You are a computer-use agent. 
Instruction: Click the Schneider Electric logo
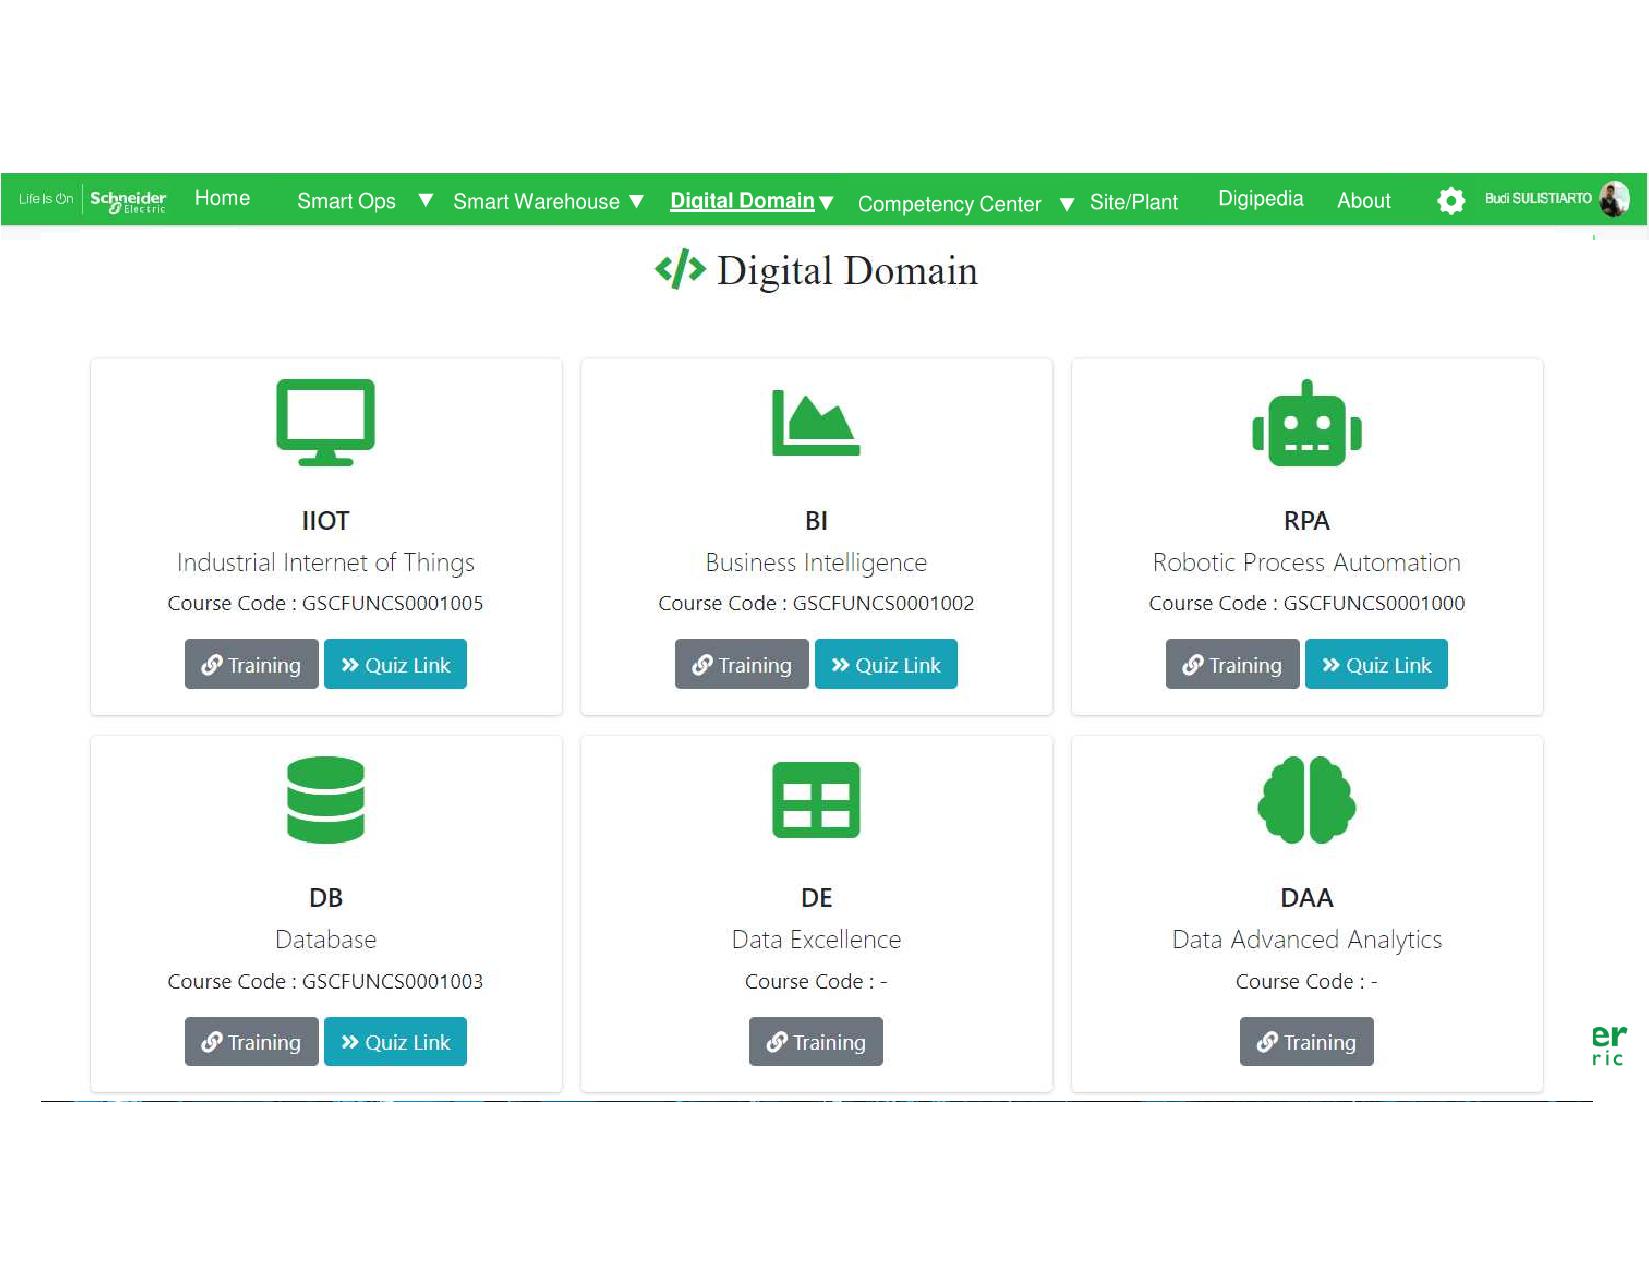(x=128, y=200)
